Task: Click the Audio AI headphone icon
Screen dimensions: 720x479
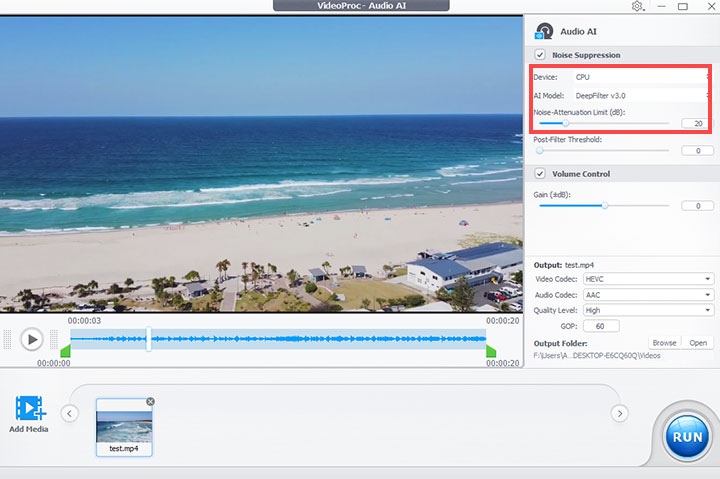Action: pos(545,31)
